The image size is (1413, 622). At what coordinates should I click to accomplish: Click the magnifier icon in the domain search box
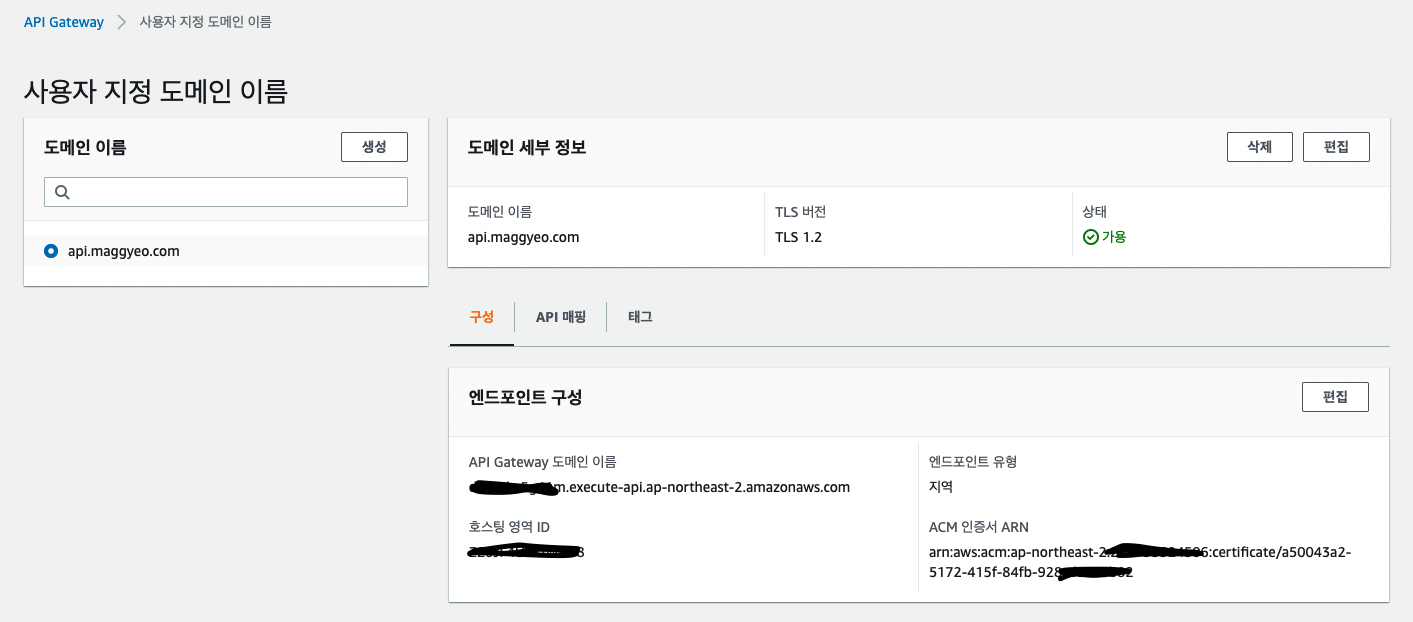pyautogui.click(x=62, y=192)
